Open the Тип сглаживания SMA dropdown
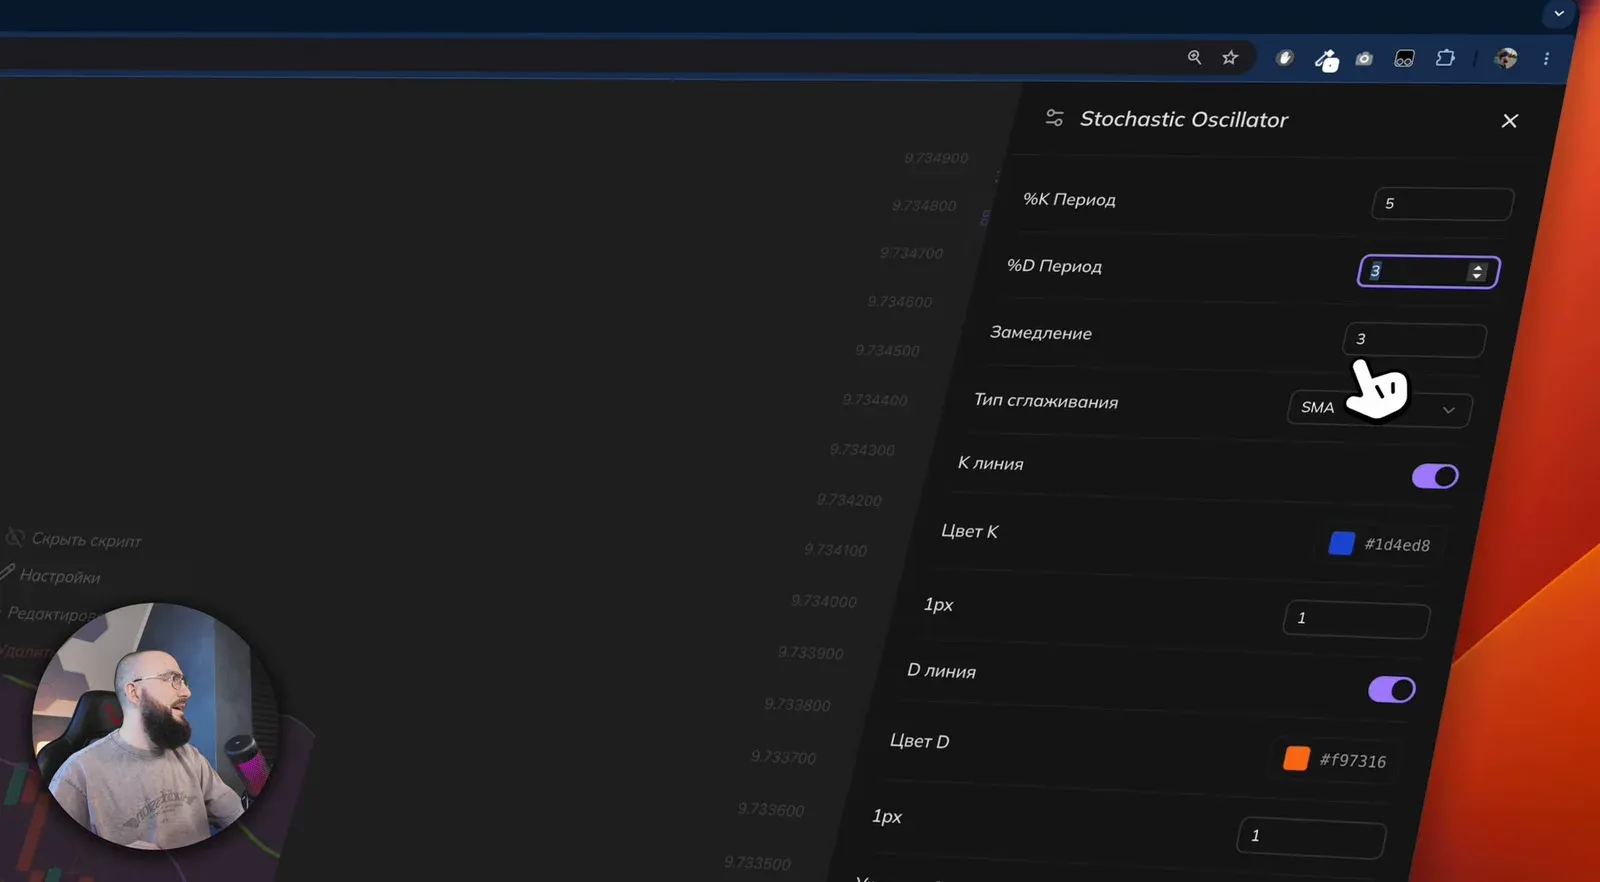The width and height of the screenshot is (1600, 882). (1379, 408)
